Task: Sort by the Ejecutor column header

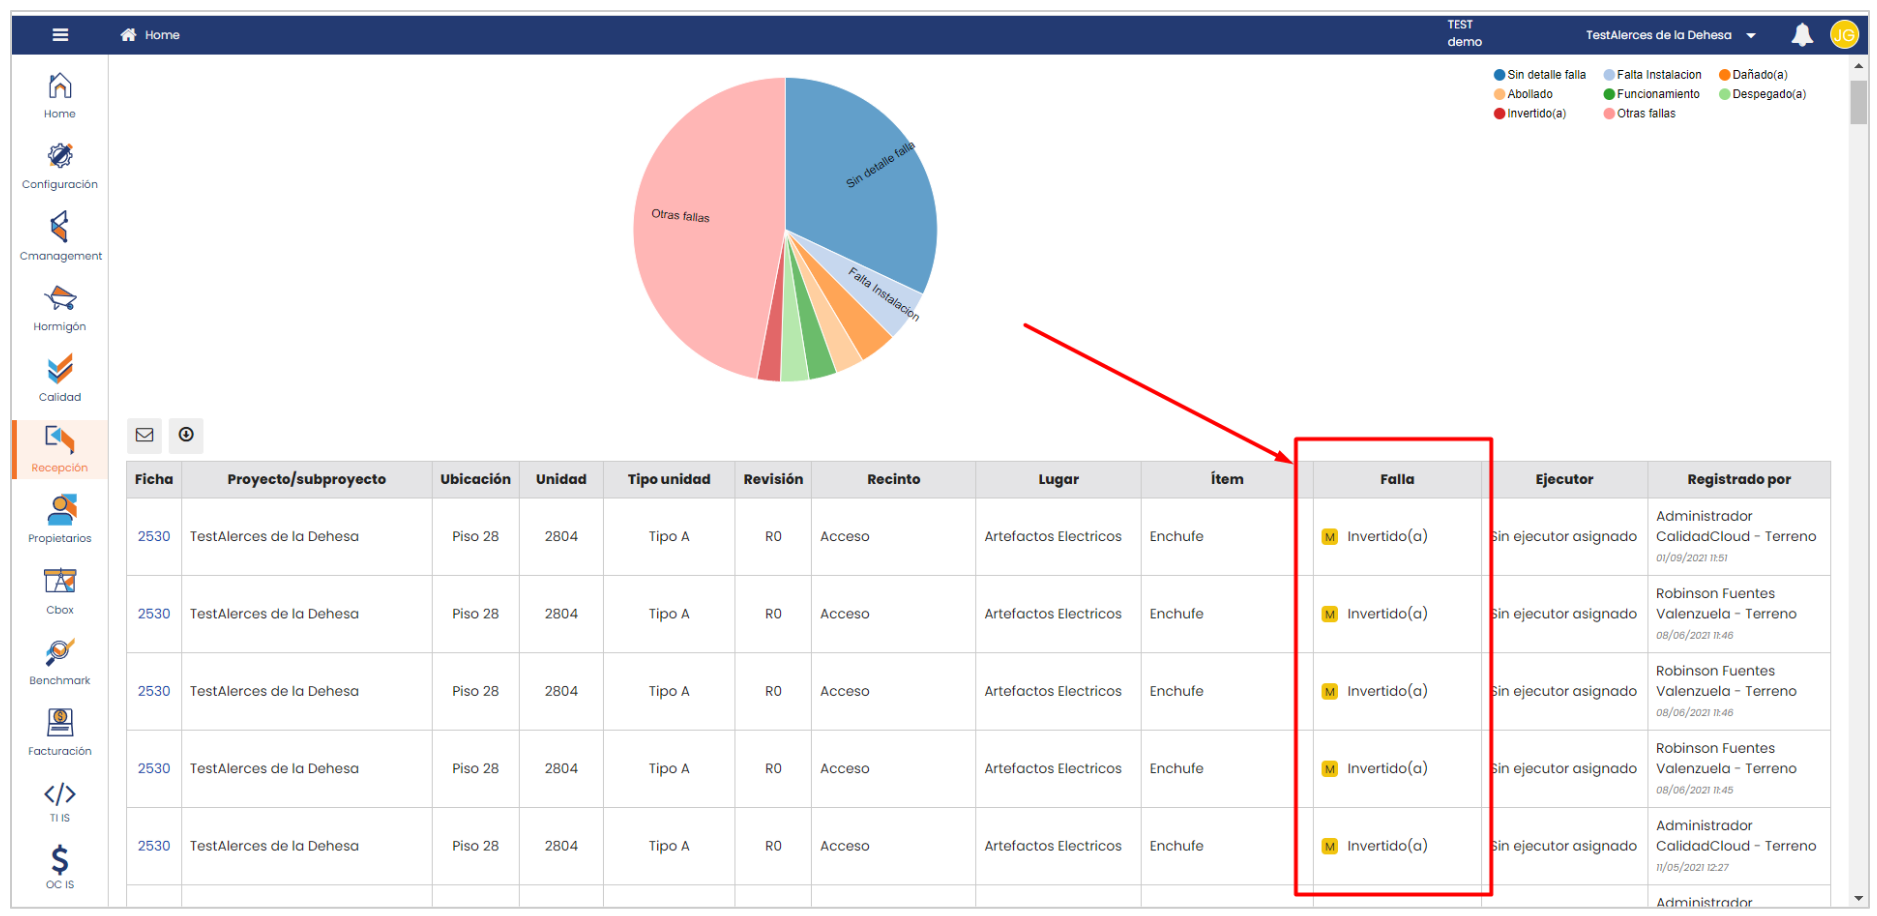Action: (x=1564, y=479)
